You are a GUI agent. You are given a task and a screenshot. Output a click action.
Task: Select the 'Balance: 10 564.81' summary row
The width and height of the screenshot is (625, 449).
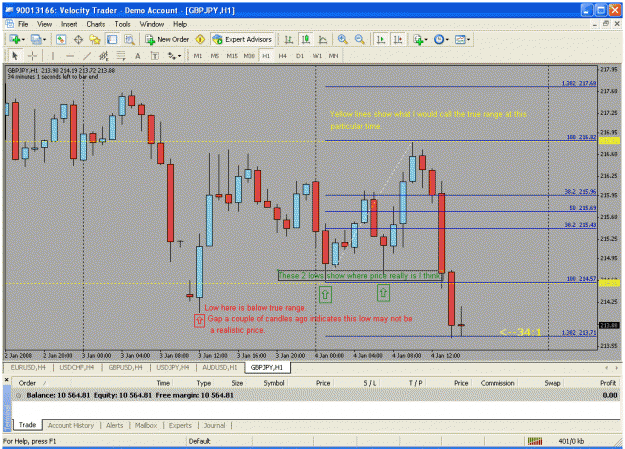316,395
